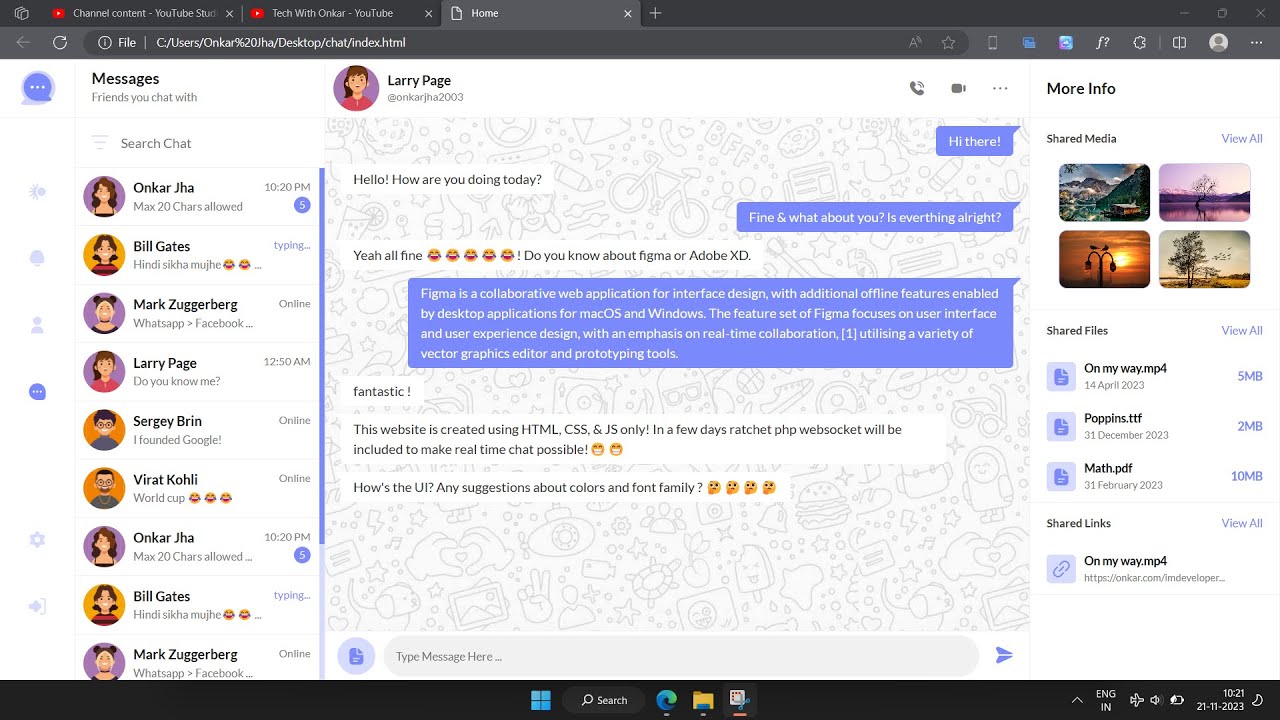Select the Home browser tab

[541, 13]
